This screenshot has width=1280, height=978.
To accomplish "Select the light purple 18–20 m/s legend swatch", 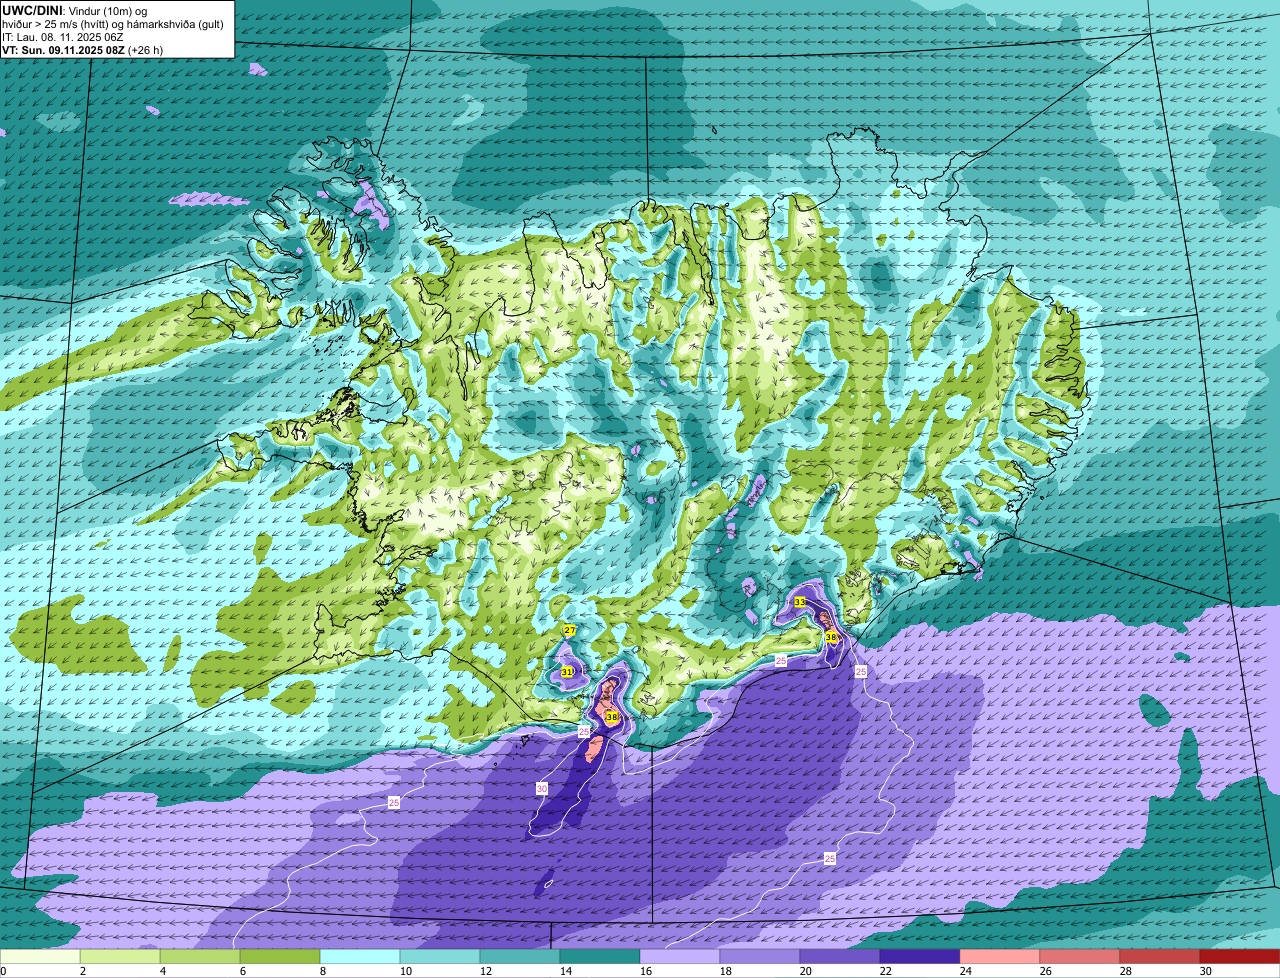I will (x=760, y=956).
